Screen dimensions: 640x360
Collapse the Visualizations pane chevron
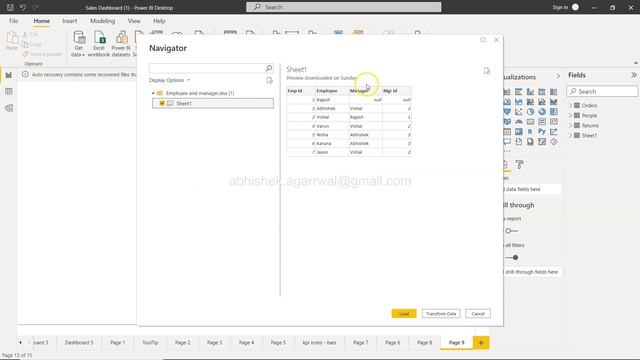[558, 76]
